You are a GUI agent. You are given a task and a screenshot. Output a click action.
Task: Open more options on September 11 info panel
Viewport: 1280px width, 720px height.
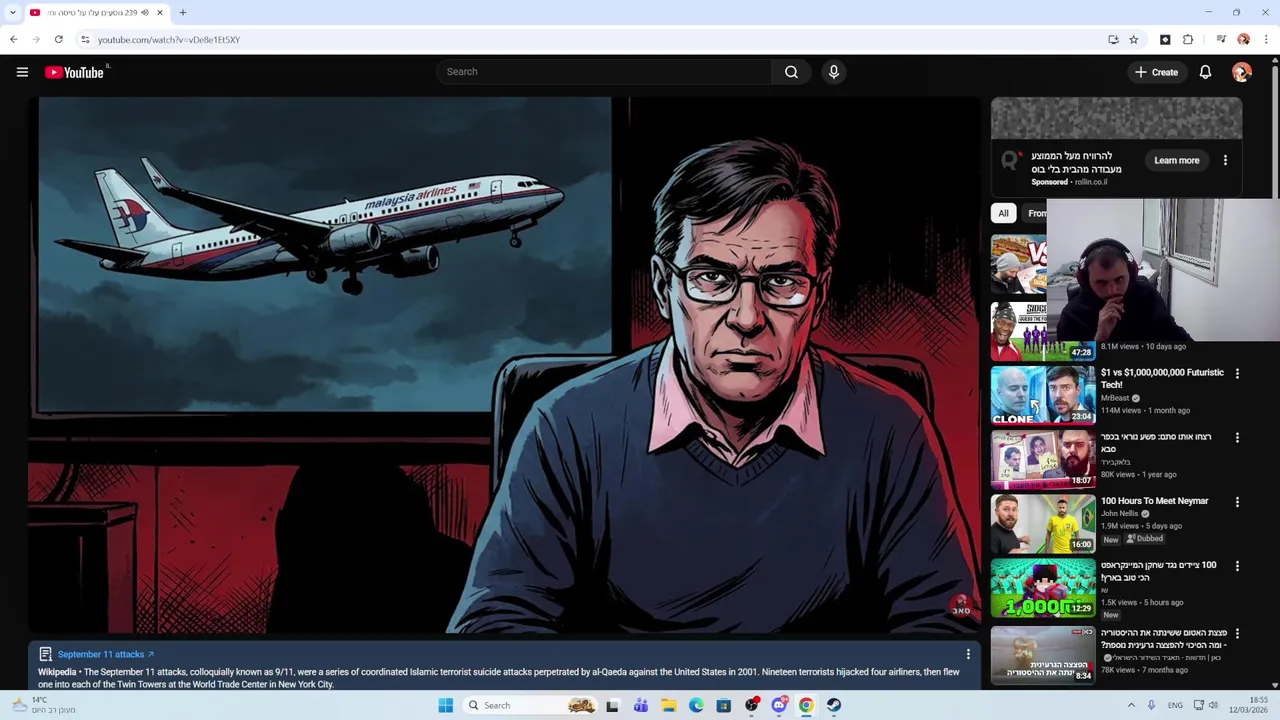[968, 654]
